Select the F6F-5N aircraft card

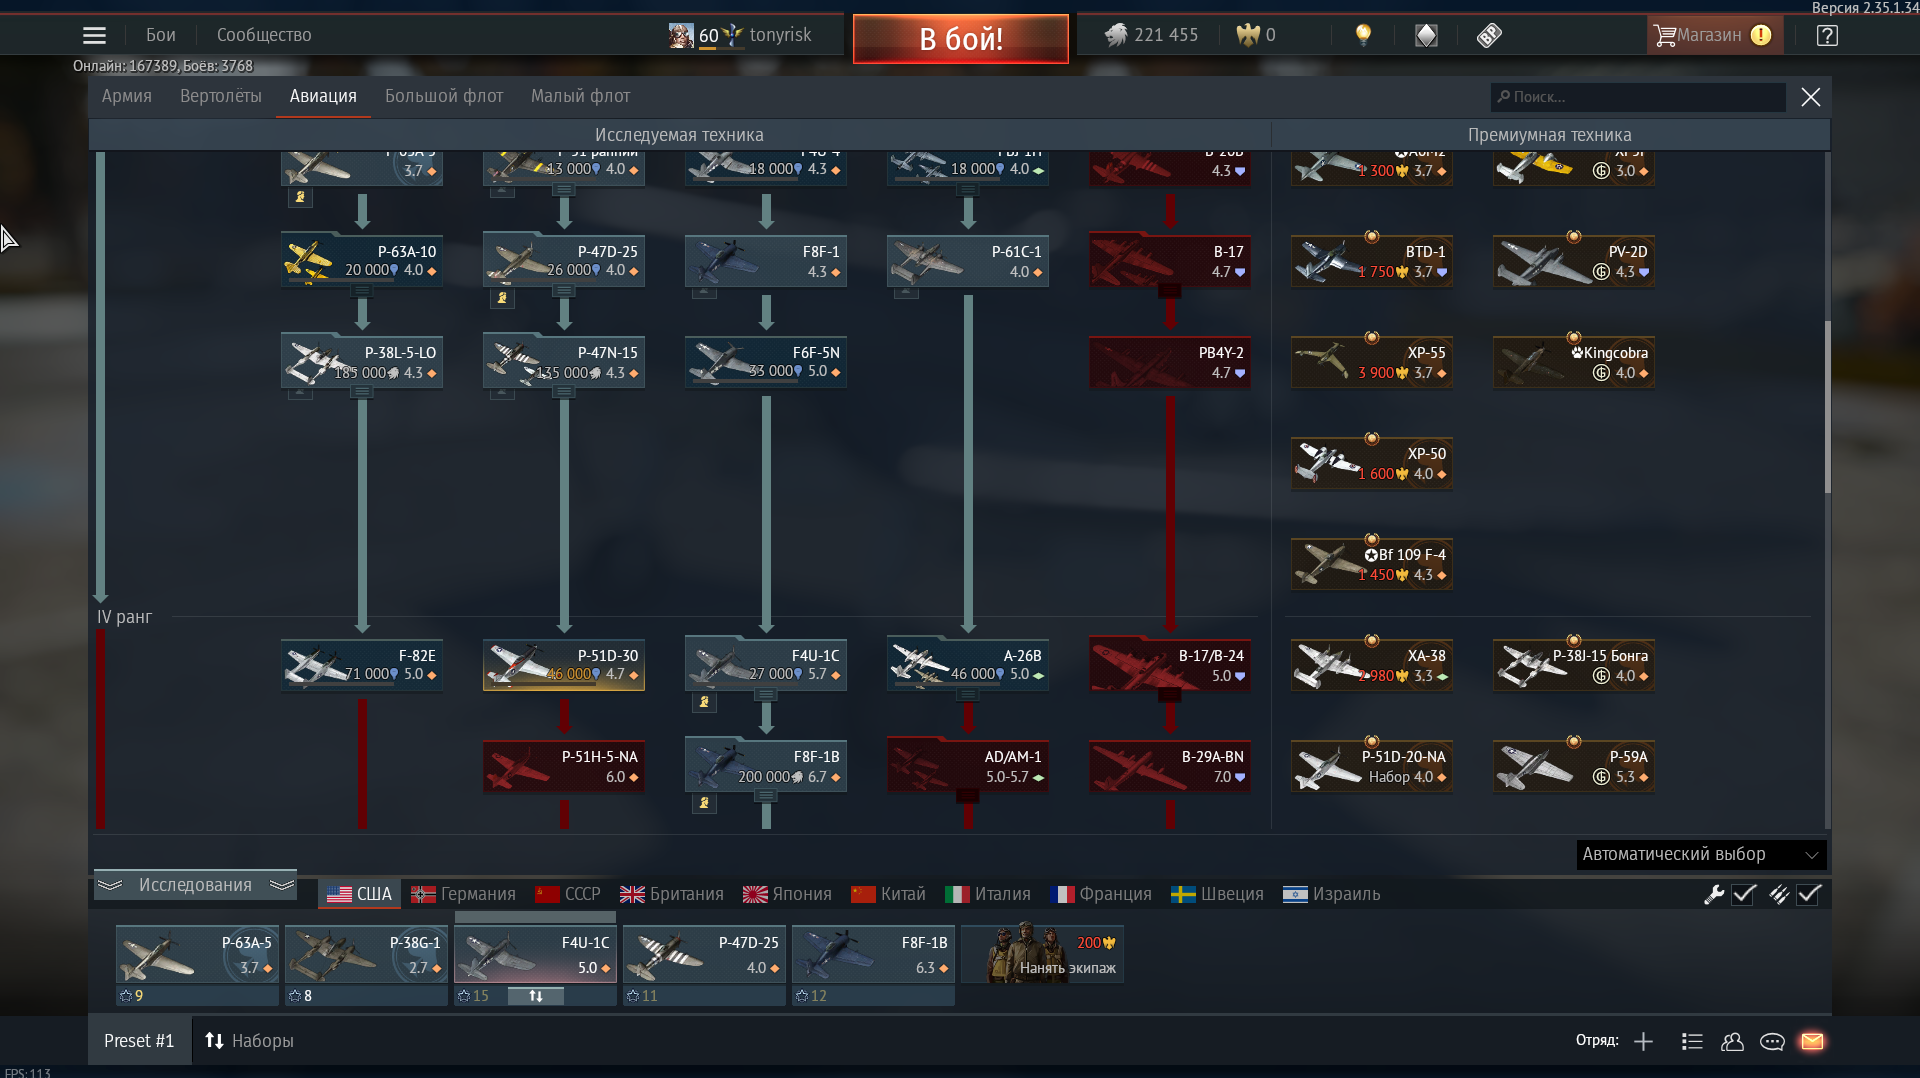point(766,362)
